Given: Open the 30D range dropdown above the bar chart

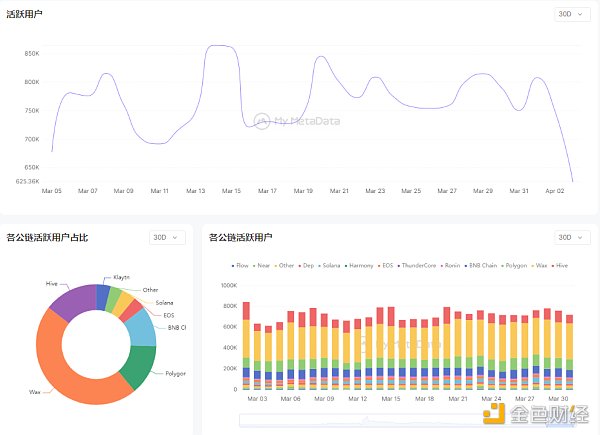Looking at the screenshot, I should (565, 237).
